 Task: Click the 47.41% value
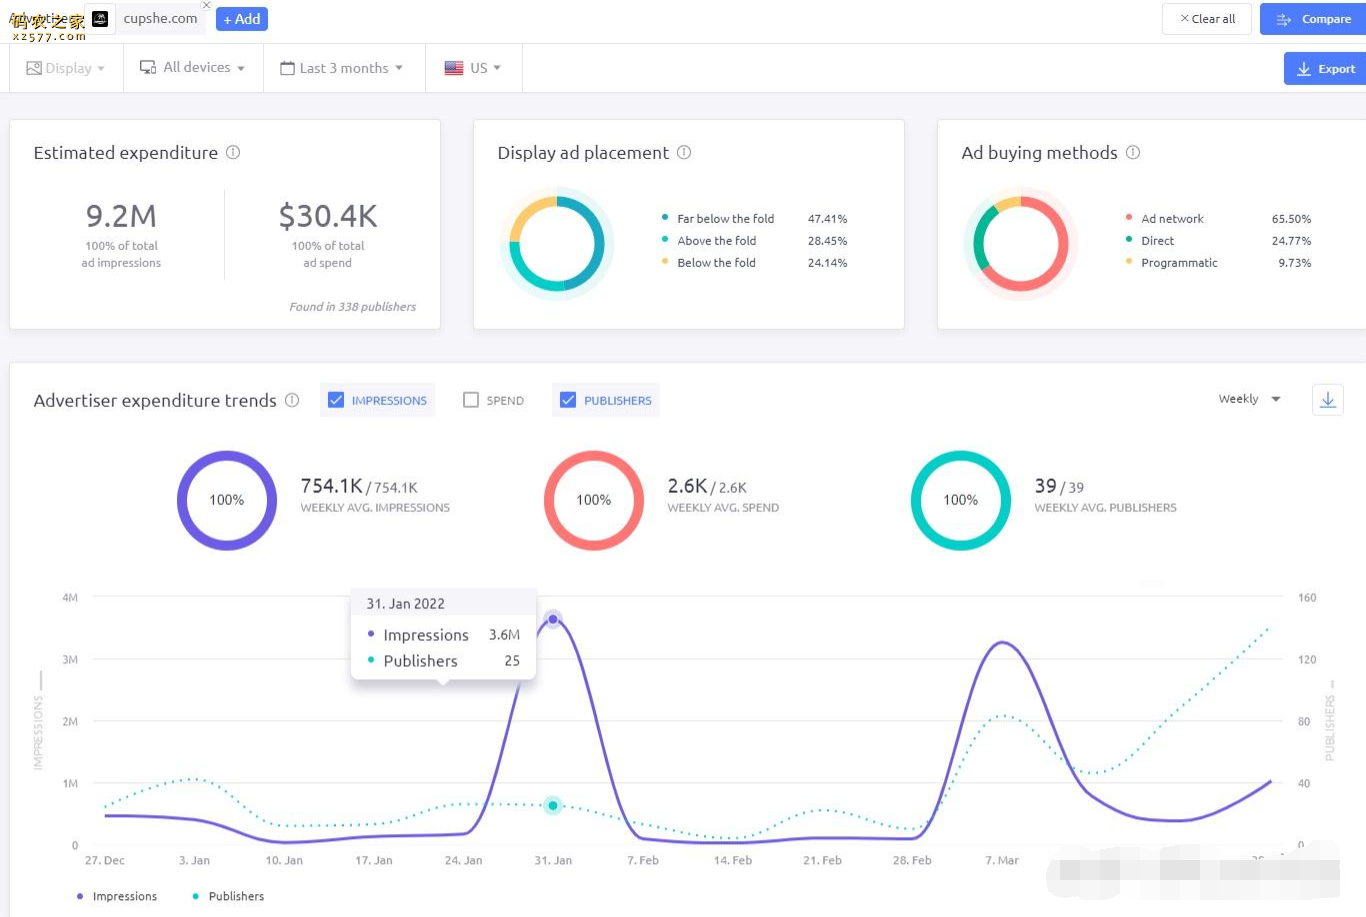pos(827,219)
